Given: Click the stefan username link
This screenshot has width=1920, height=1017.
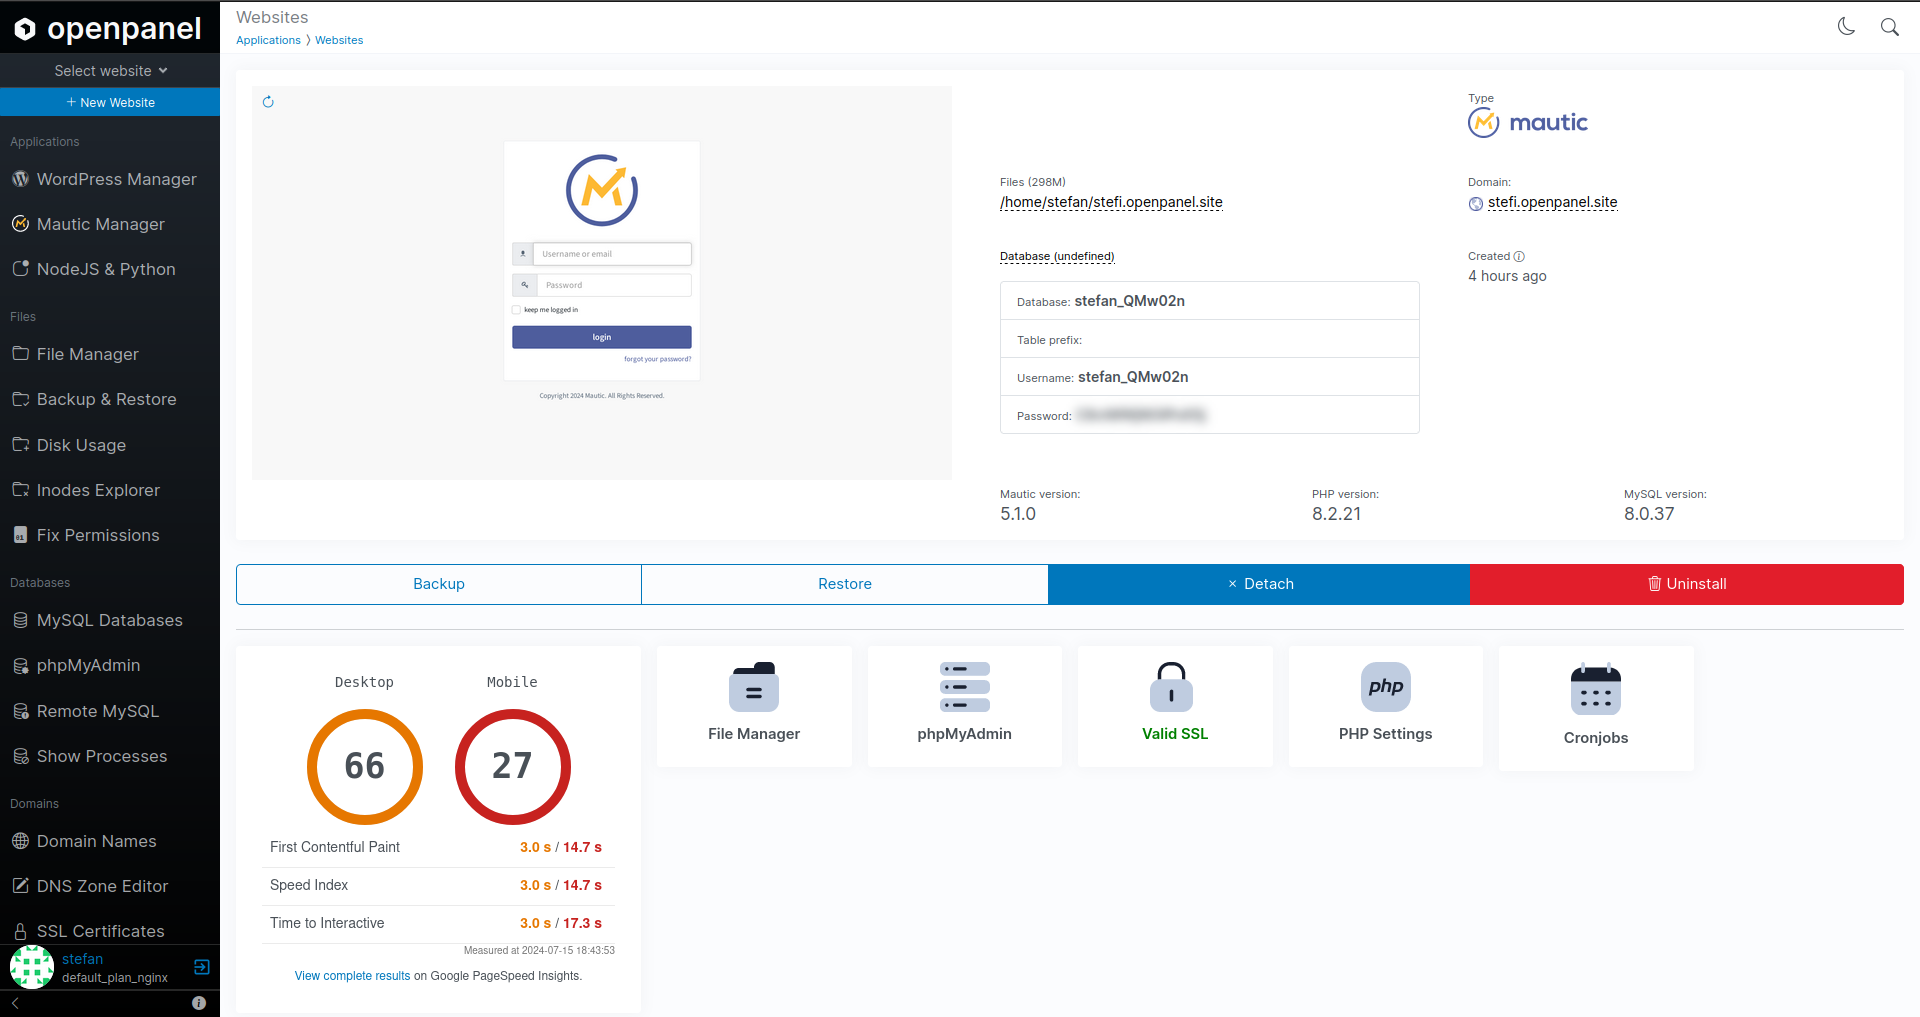Looking at the screenshot, I should (x=82, y=959).
